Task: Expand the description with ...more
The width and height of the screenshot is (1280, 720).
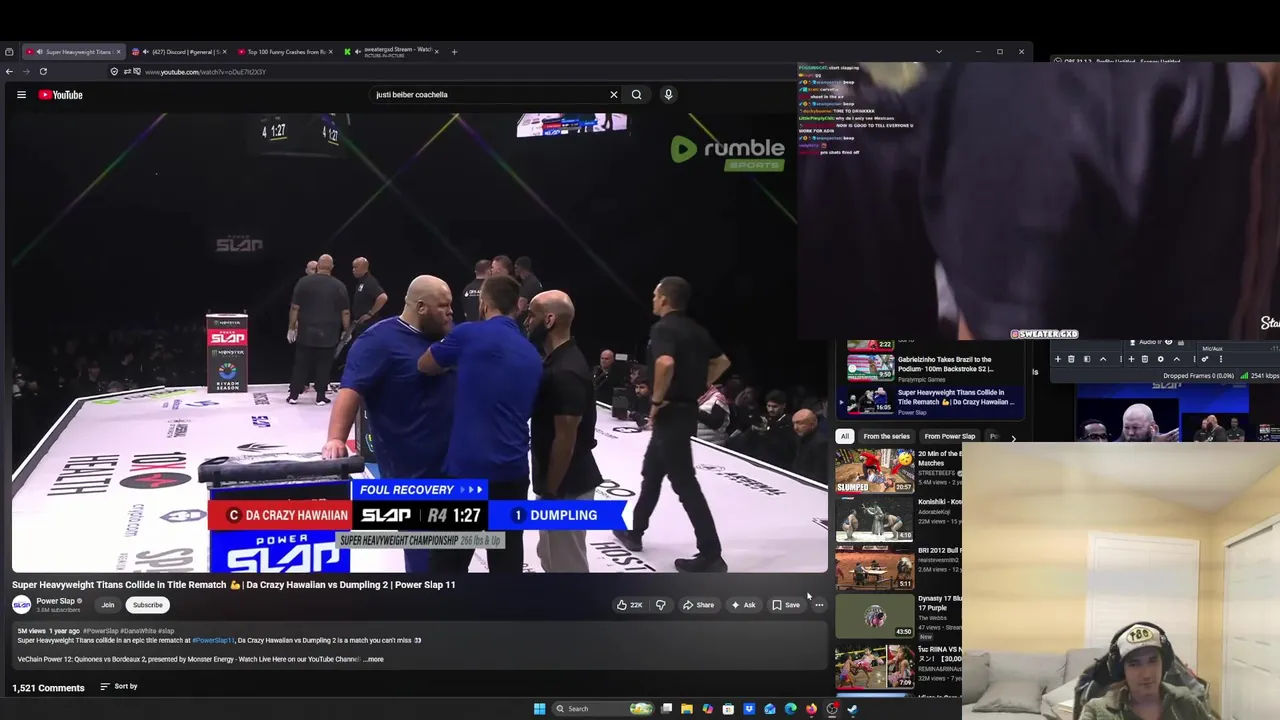Action: (374, 660)
